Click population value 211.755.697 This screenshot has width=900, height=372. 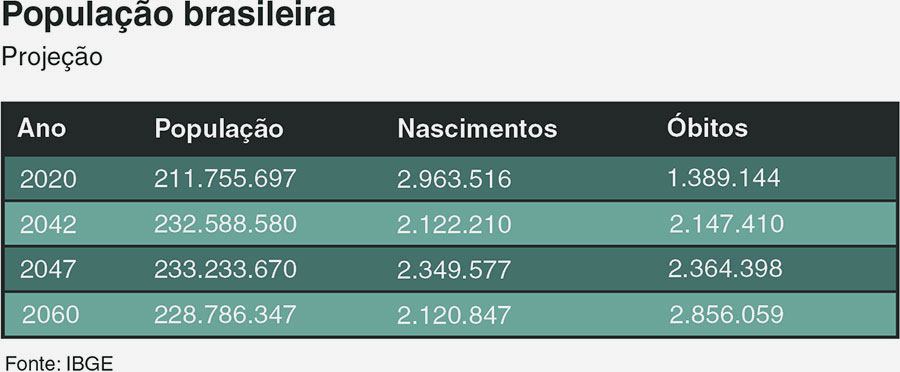[x=225, y=179]
